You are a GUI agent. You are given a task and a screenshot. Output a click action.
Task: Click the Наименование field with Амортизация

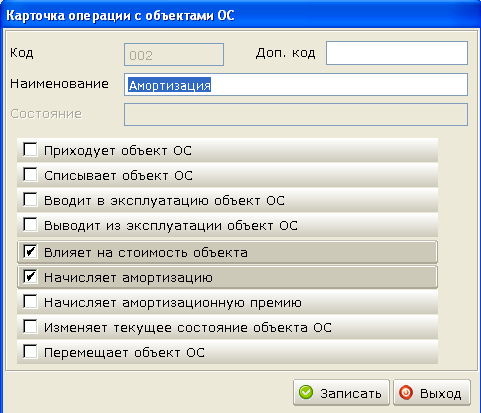pyautogui.click(x=296, y=85)
